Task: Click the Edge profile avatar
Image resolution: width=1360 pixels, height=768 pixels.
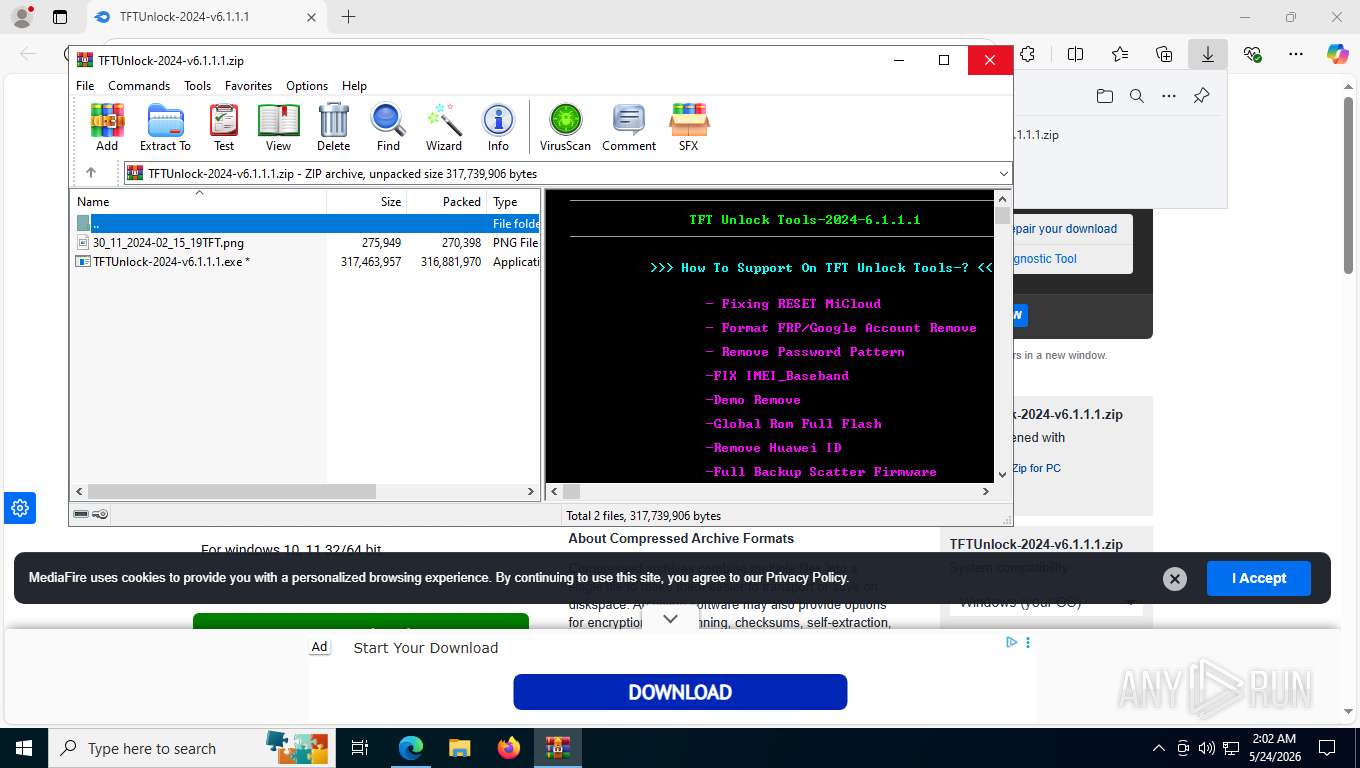Action: (21, 17)
